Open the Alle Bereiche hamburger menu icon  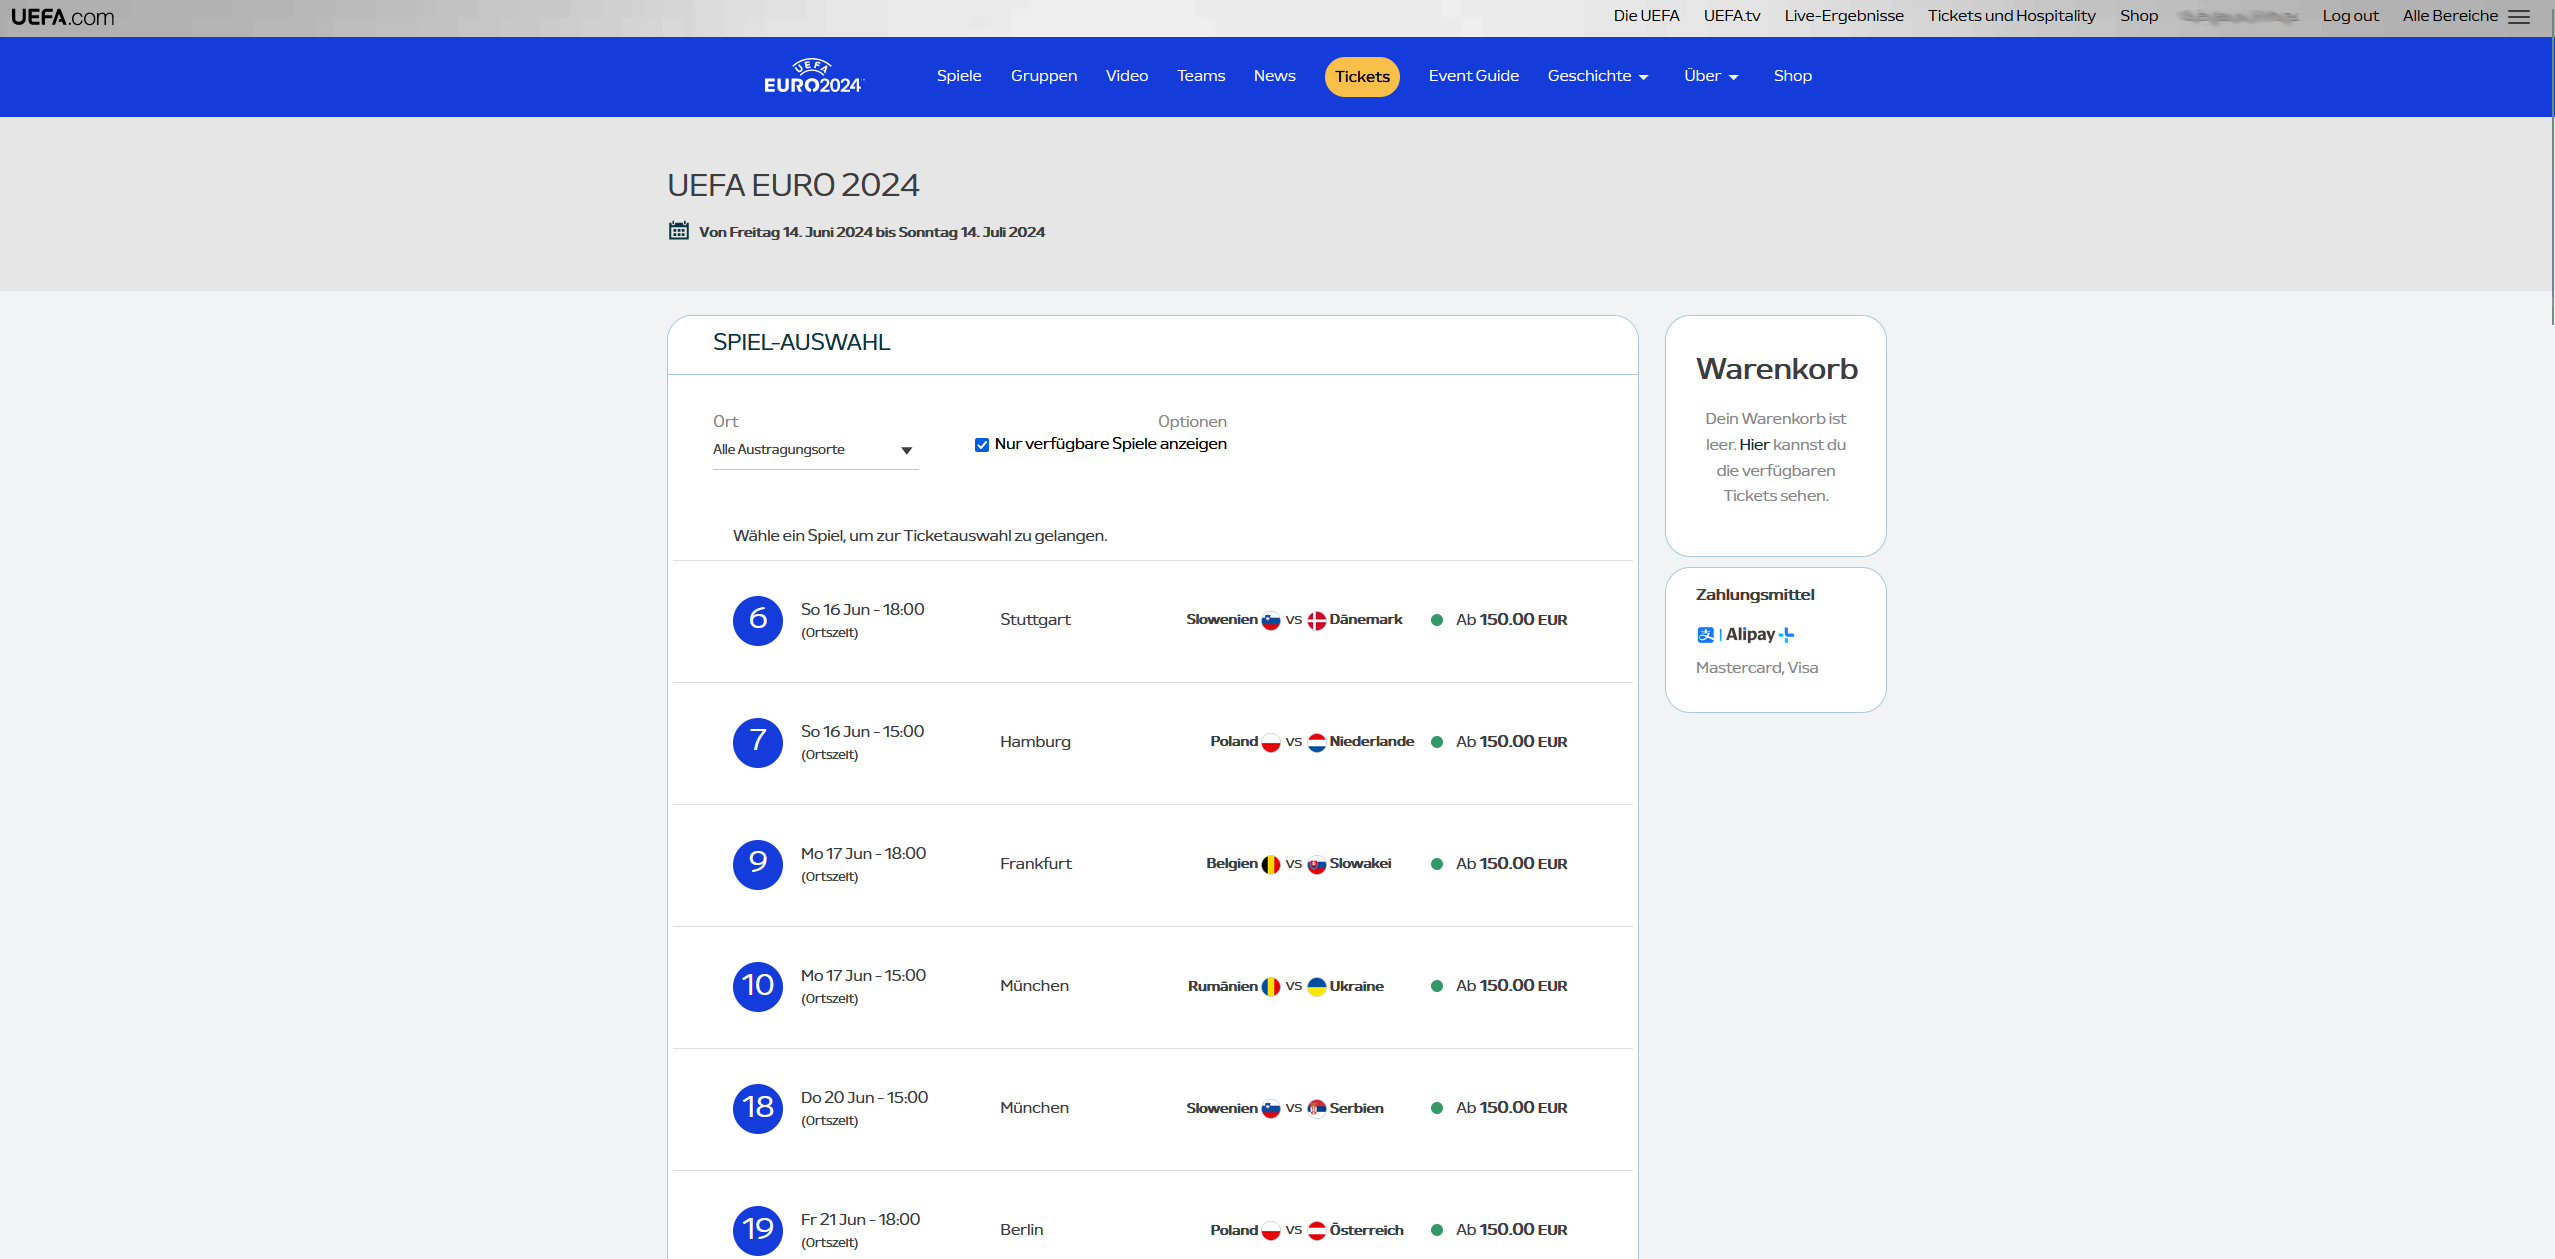click(x=2519, y=17)
